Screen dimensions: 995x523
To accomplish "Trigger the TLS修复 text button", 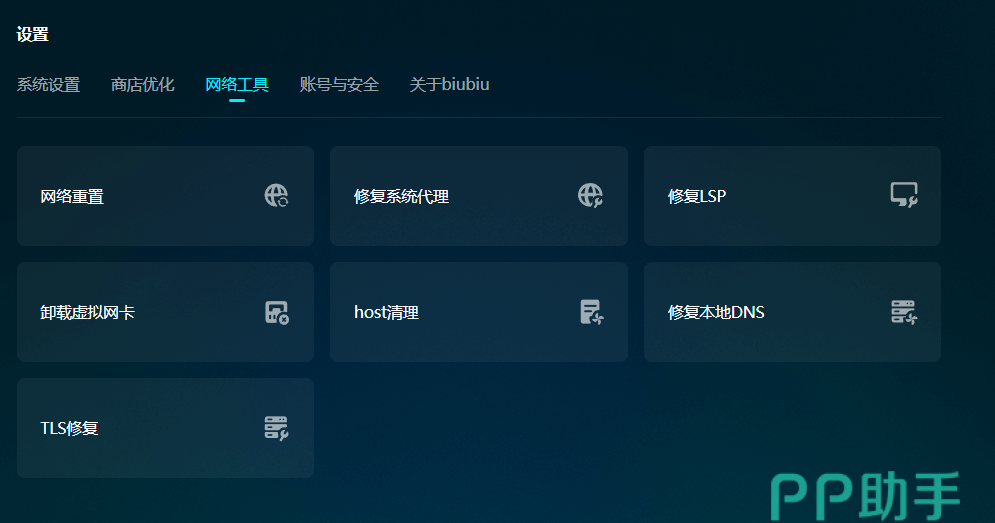I will [69, 429].
